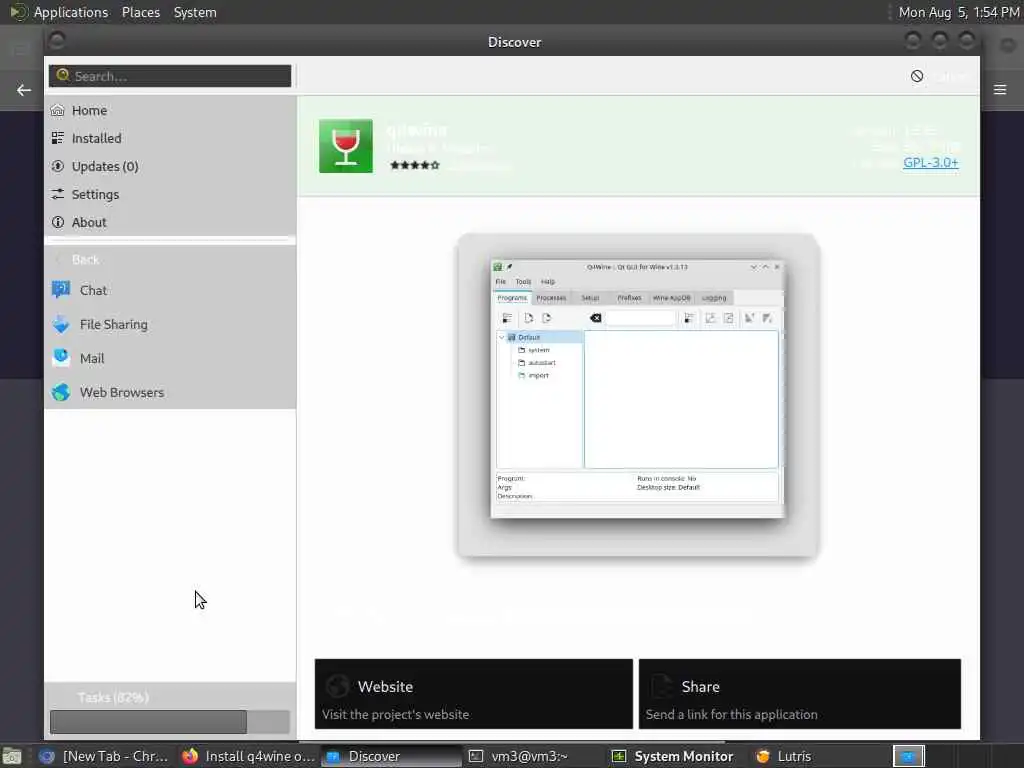Click the clock Mon Aug 5, 1:54 PM

(959, 12)
